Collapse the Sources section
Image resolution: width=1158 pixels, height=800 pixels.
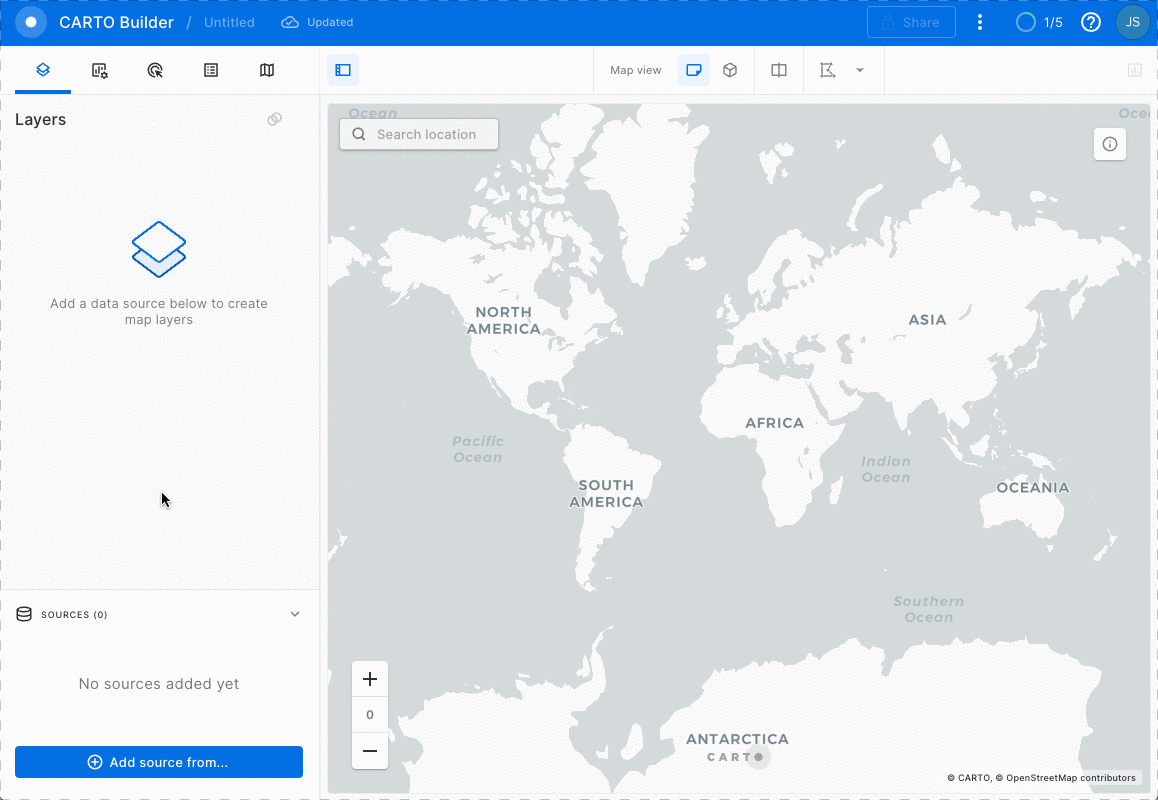click(295, 613)
